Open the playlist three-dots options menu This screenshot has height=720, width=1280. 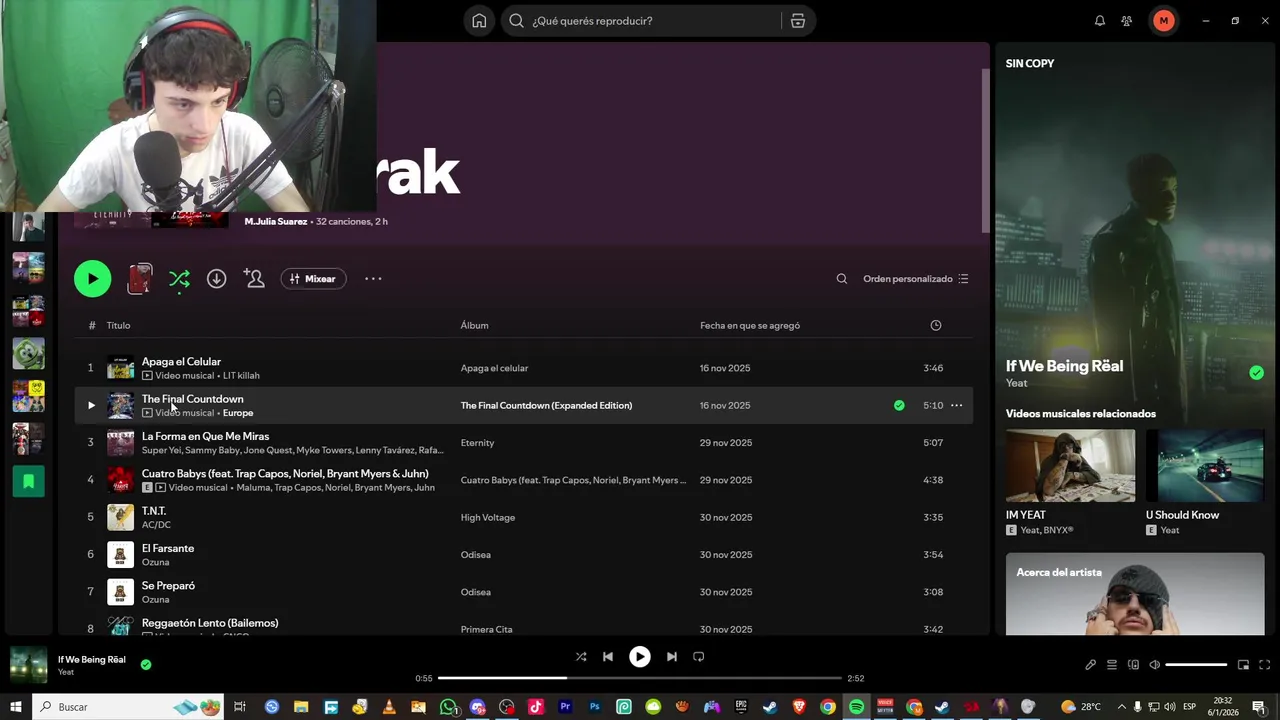(x=373, y=279)
